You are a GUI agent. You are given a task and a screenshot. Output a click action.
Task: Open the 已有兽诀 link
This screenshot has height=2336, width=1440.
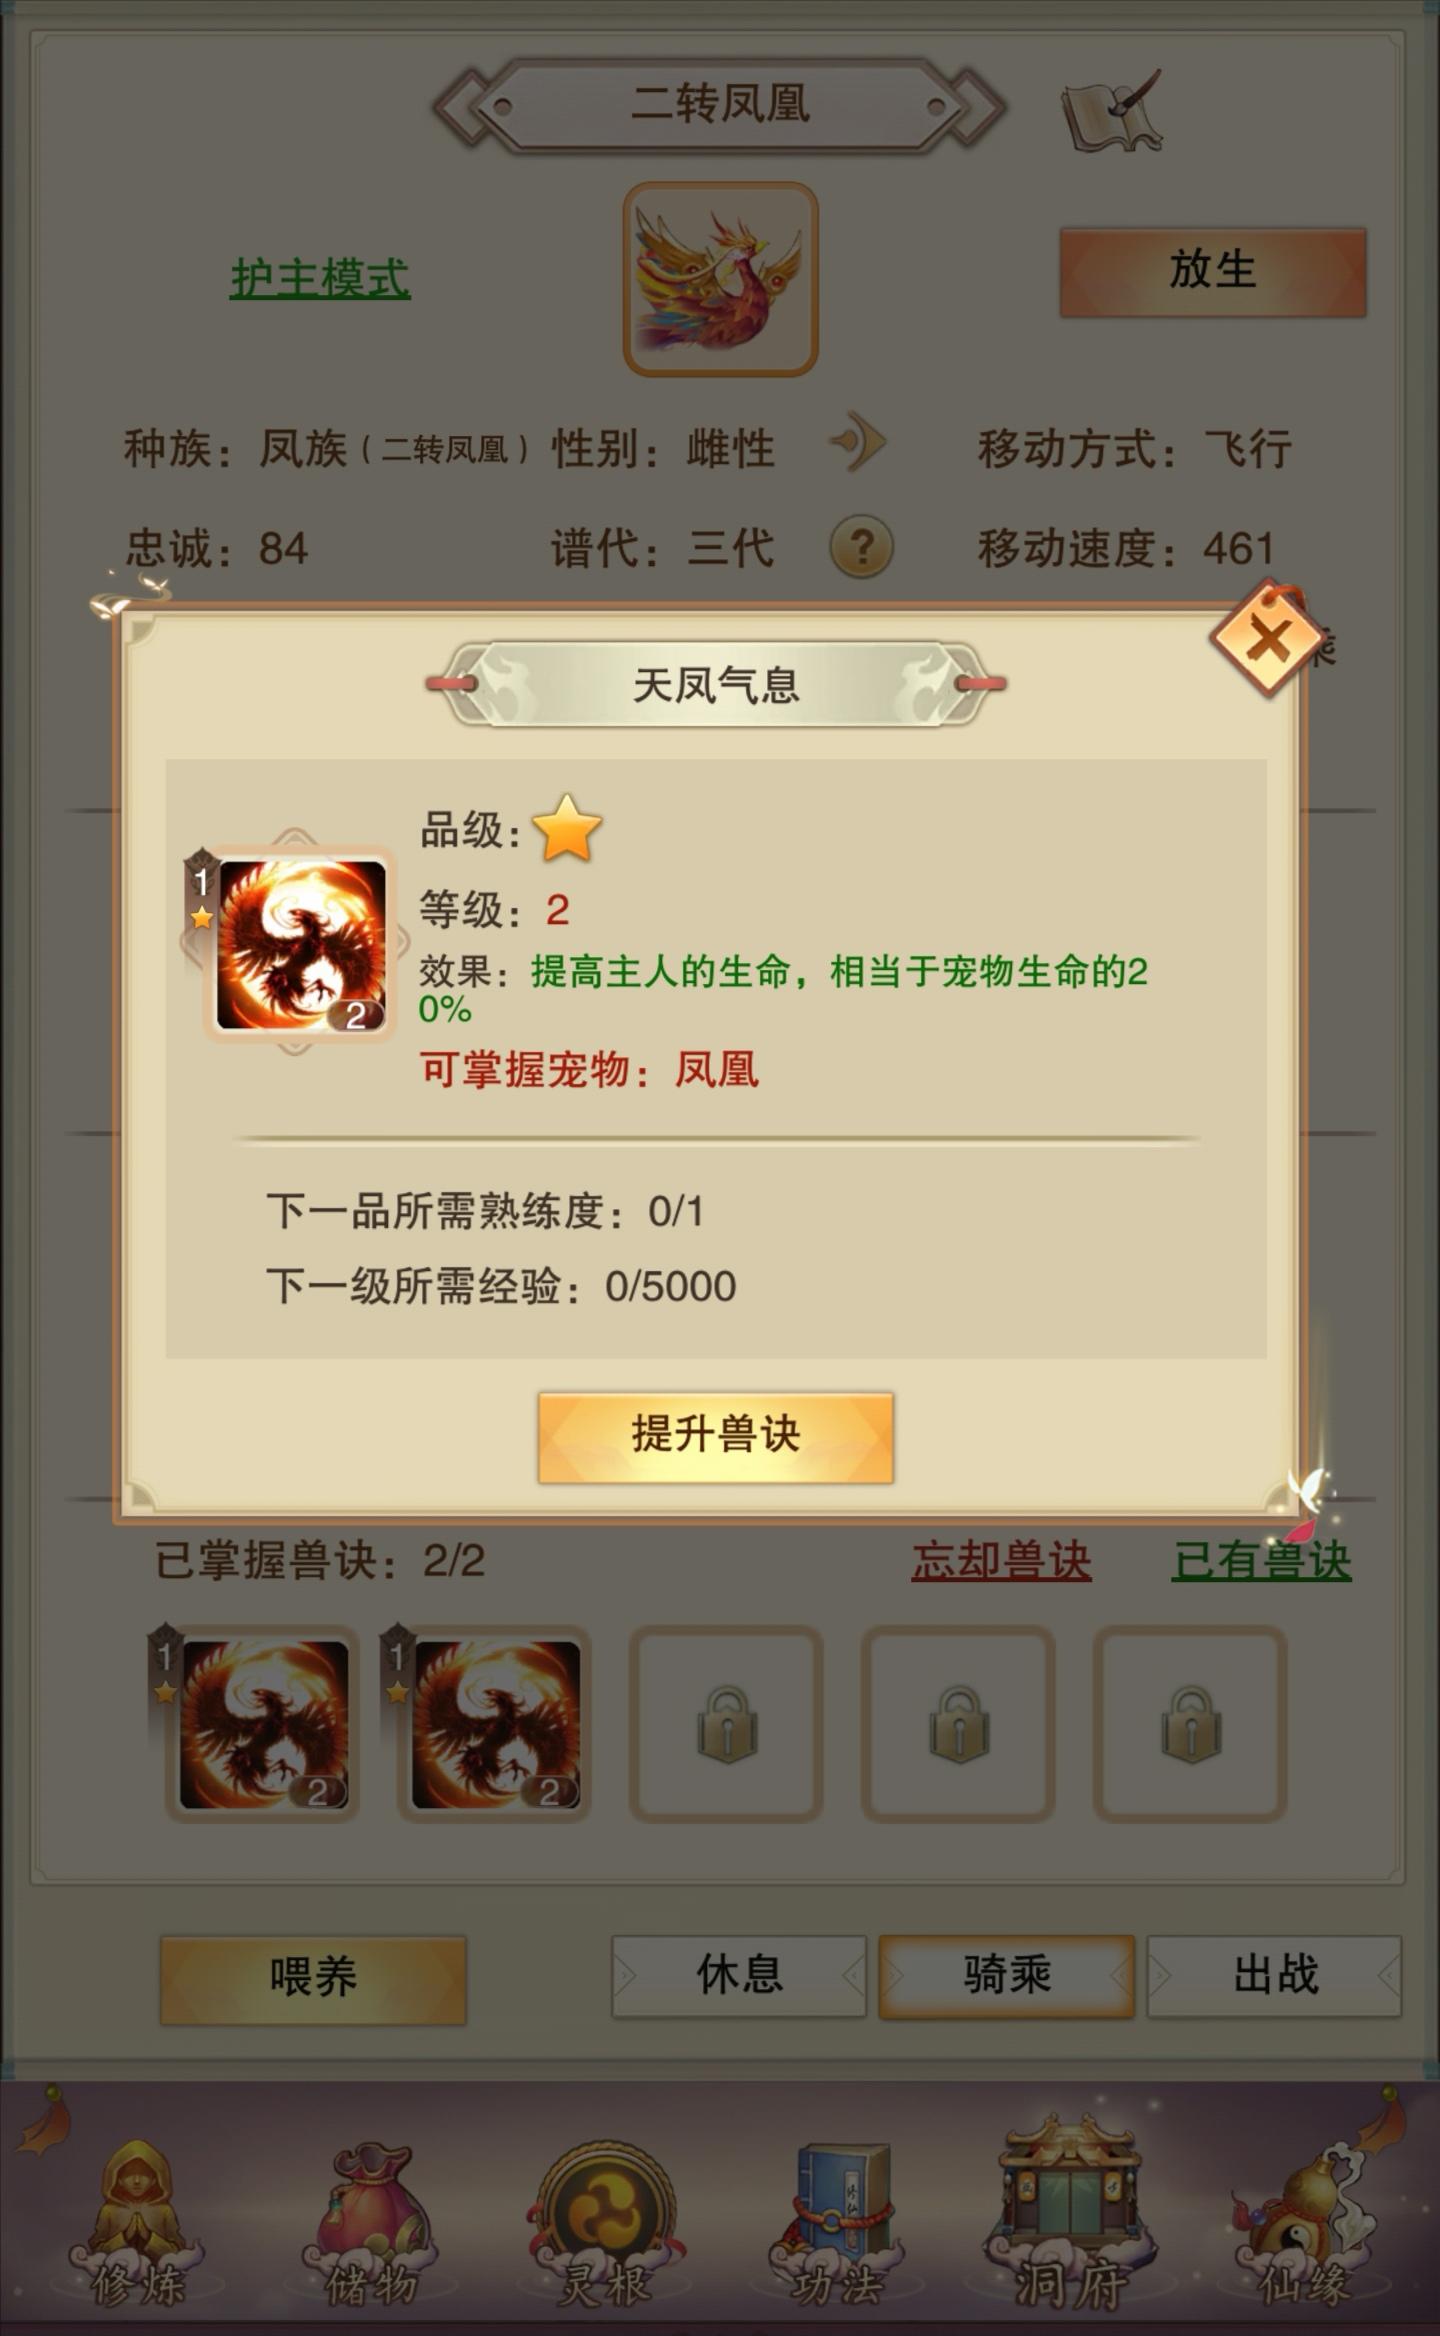point(1261,1561)
